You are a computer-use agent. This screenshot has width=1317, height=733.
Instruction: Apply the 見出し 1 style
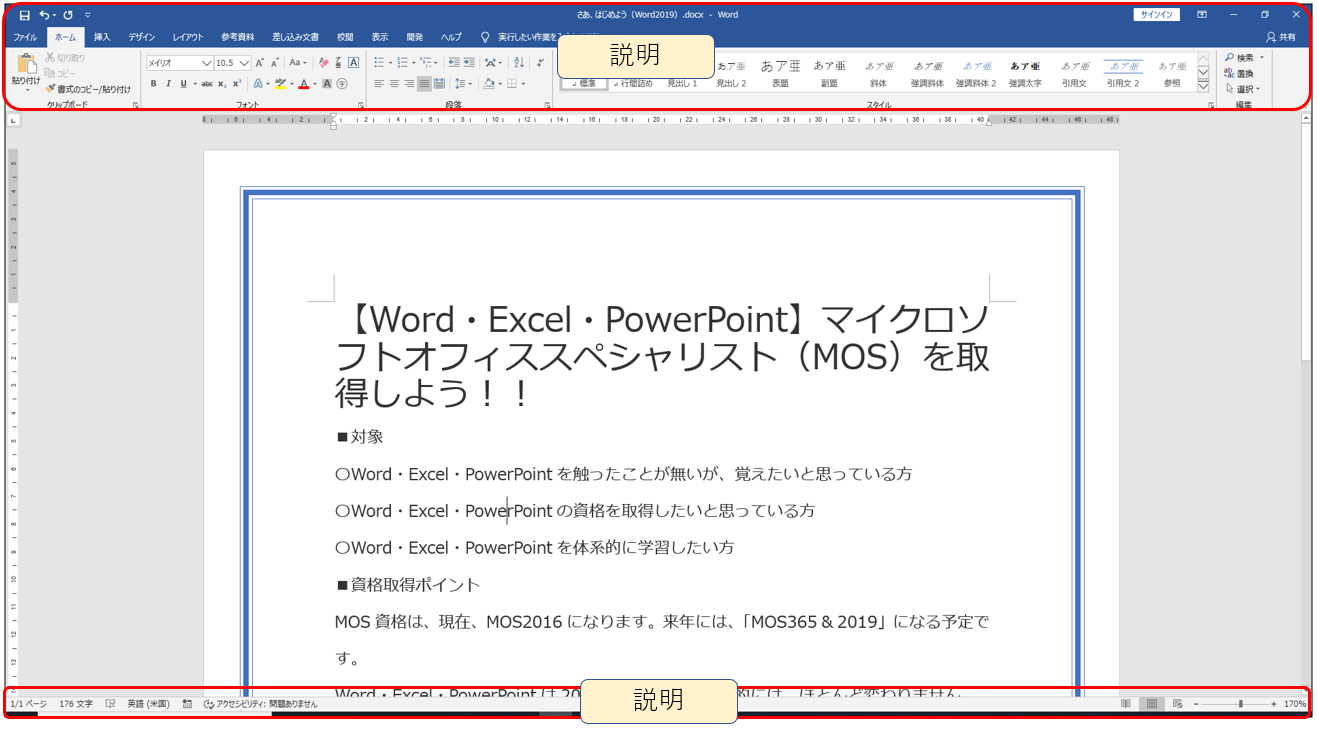[x=682, y=75]
